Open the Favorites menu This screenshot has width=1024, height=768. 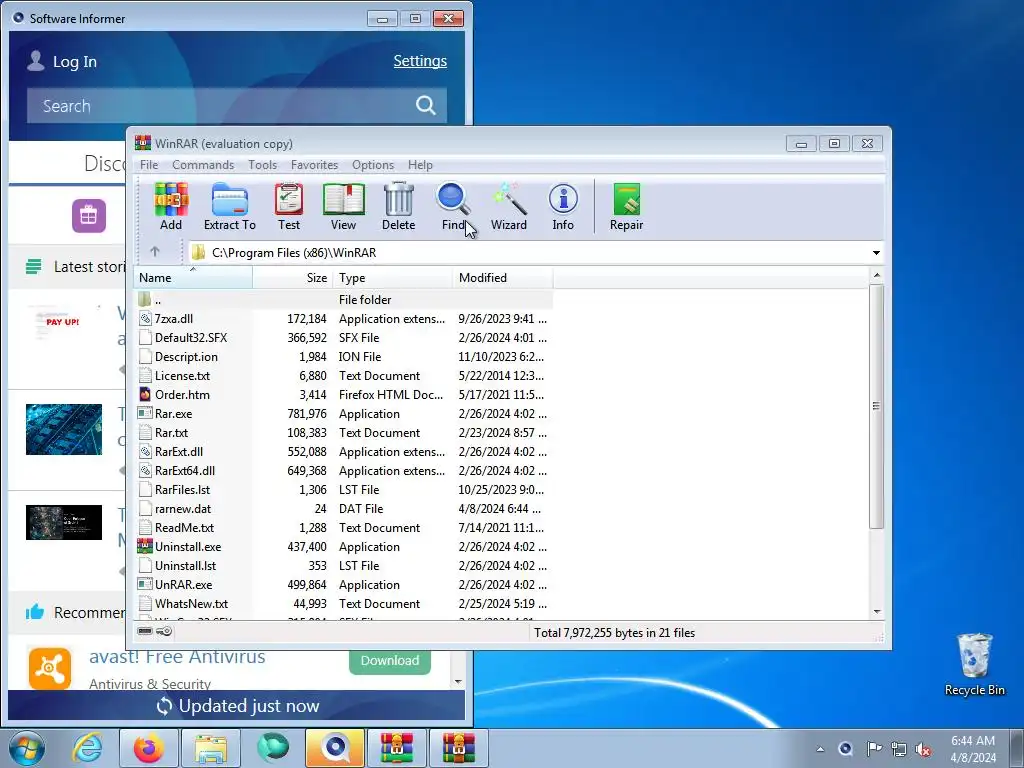[x=314, y=165]
